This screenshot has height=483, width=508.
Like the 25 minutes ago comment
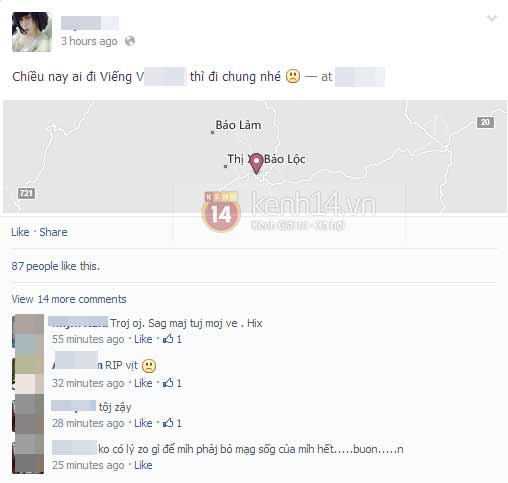coord(143,465)
